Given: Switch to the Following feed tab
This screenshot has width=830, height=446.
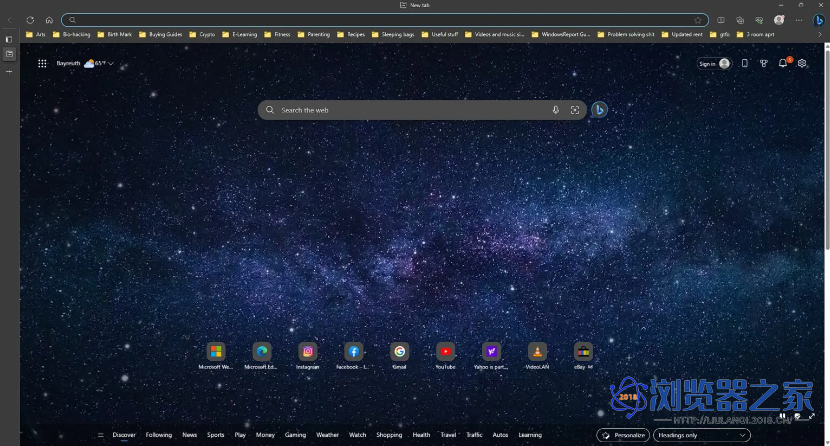Looking at the screenshot, I should pos(159,435).
